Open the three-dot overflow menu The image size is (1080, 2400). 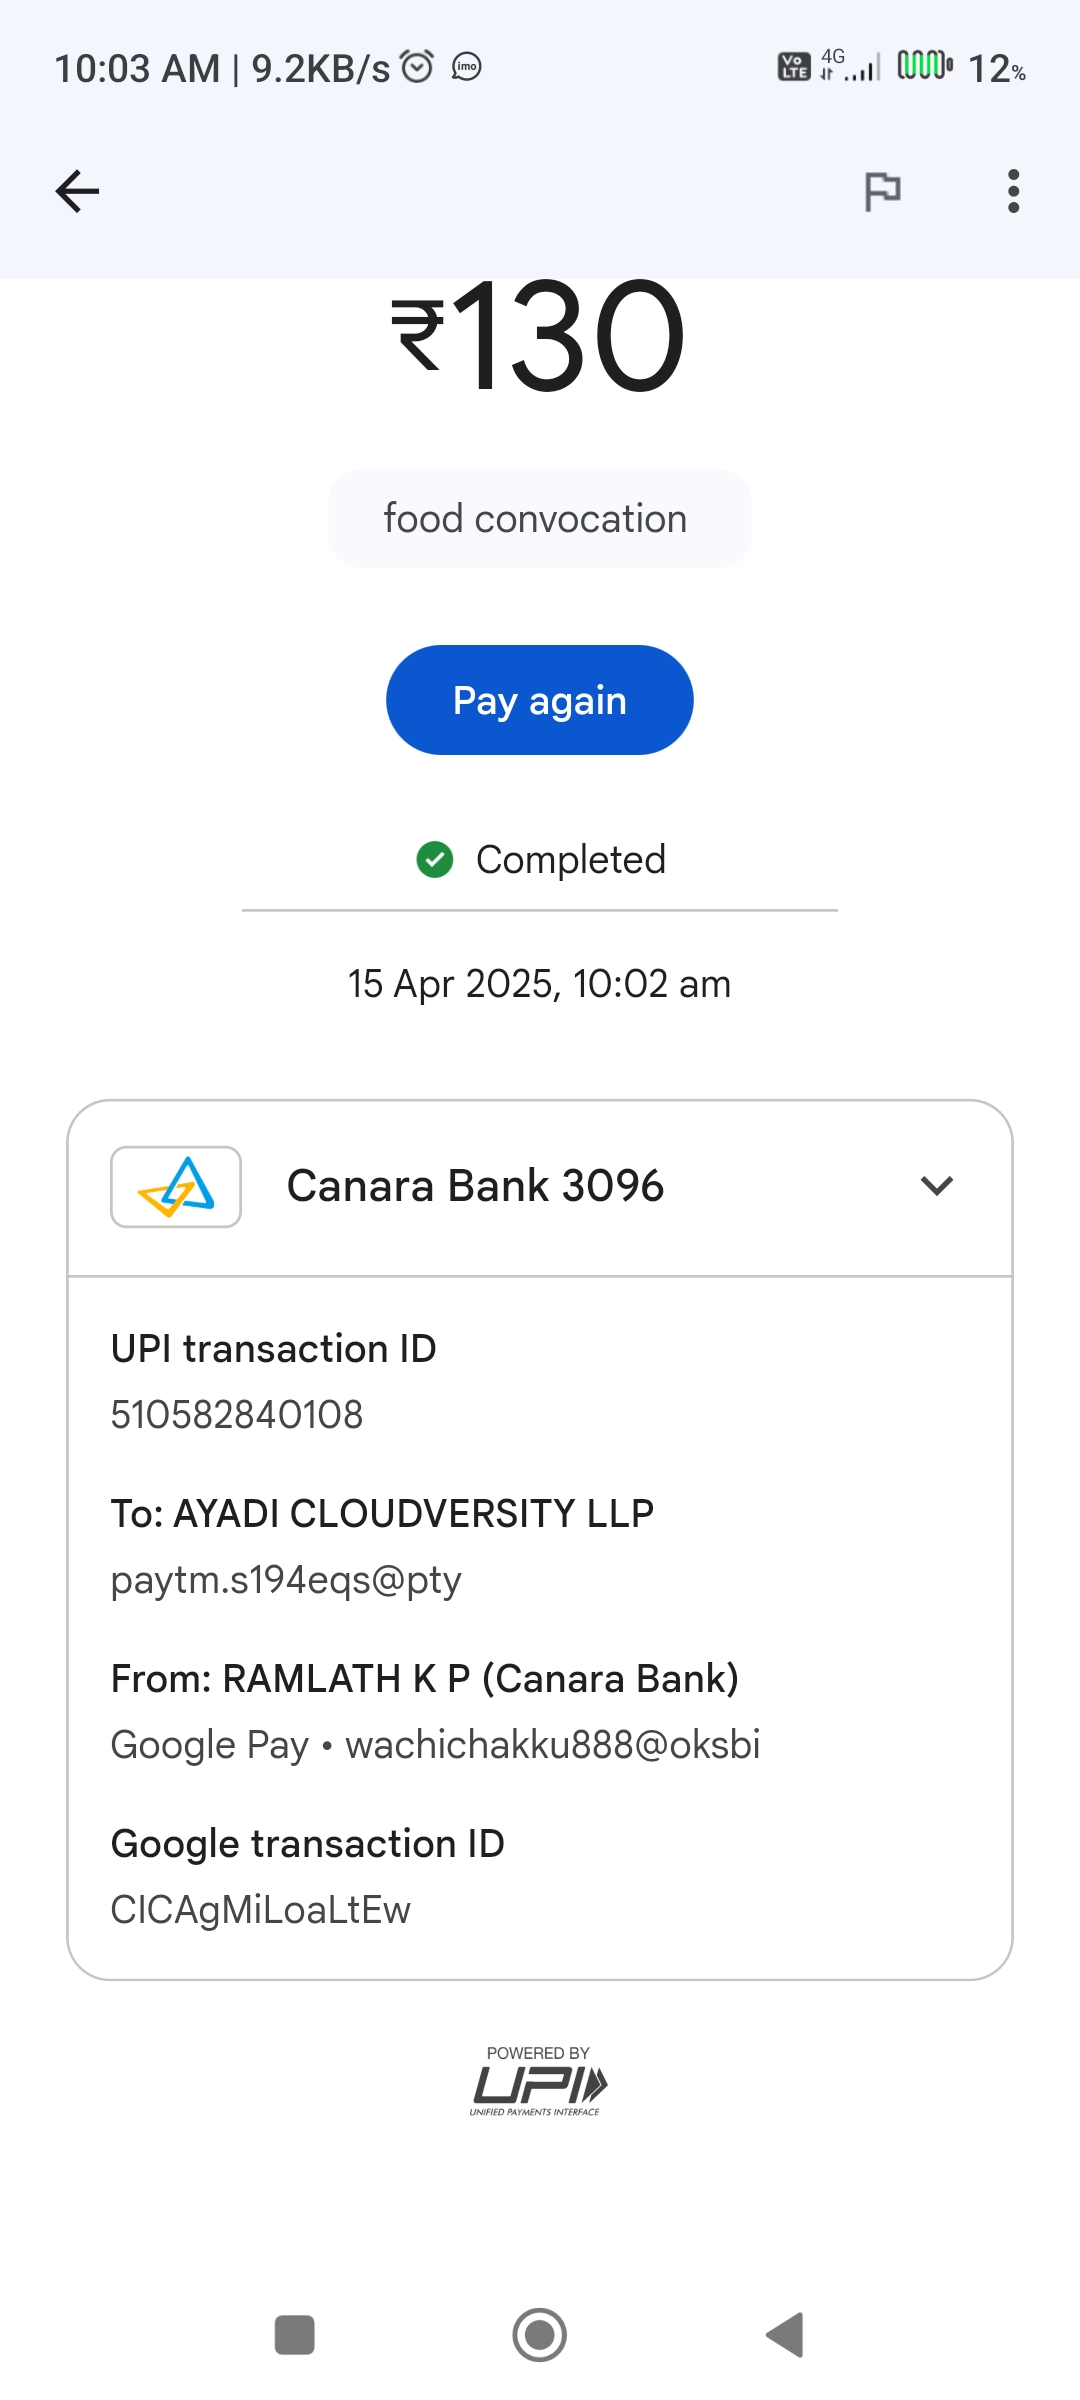(1013, 191)
